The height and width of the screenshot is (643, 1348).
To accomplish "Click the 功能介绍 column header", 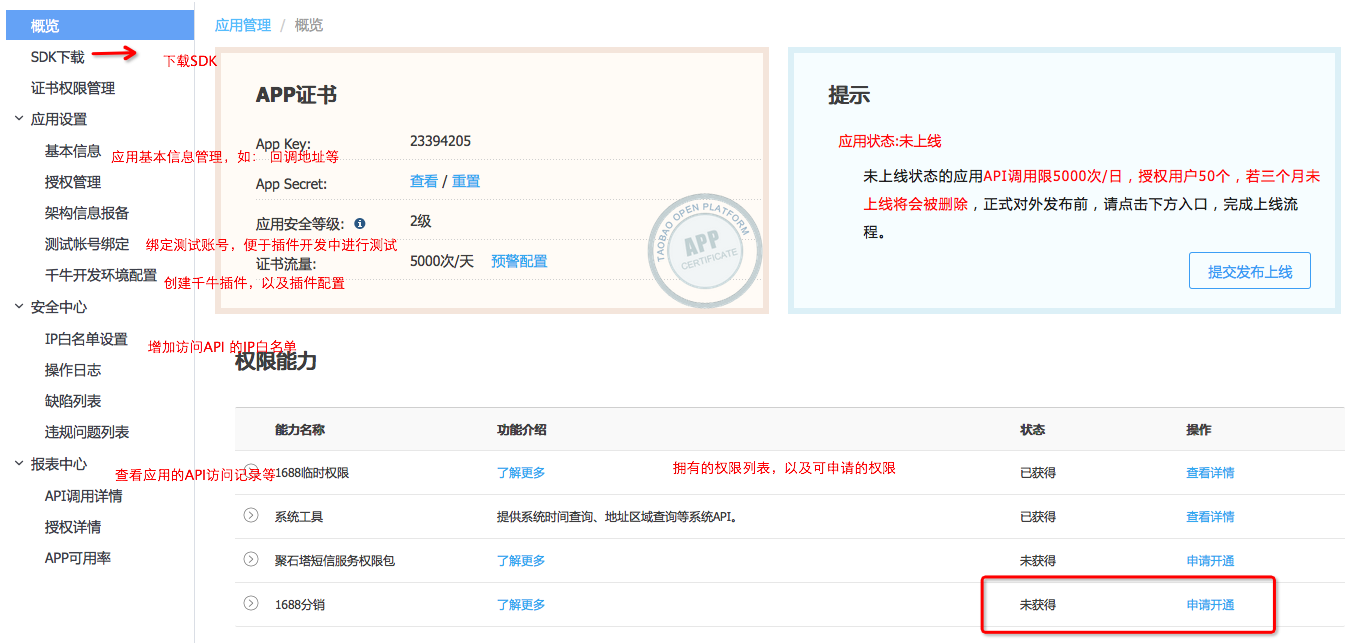I will (x=521, y=430).
